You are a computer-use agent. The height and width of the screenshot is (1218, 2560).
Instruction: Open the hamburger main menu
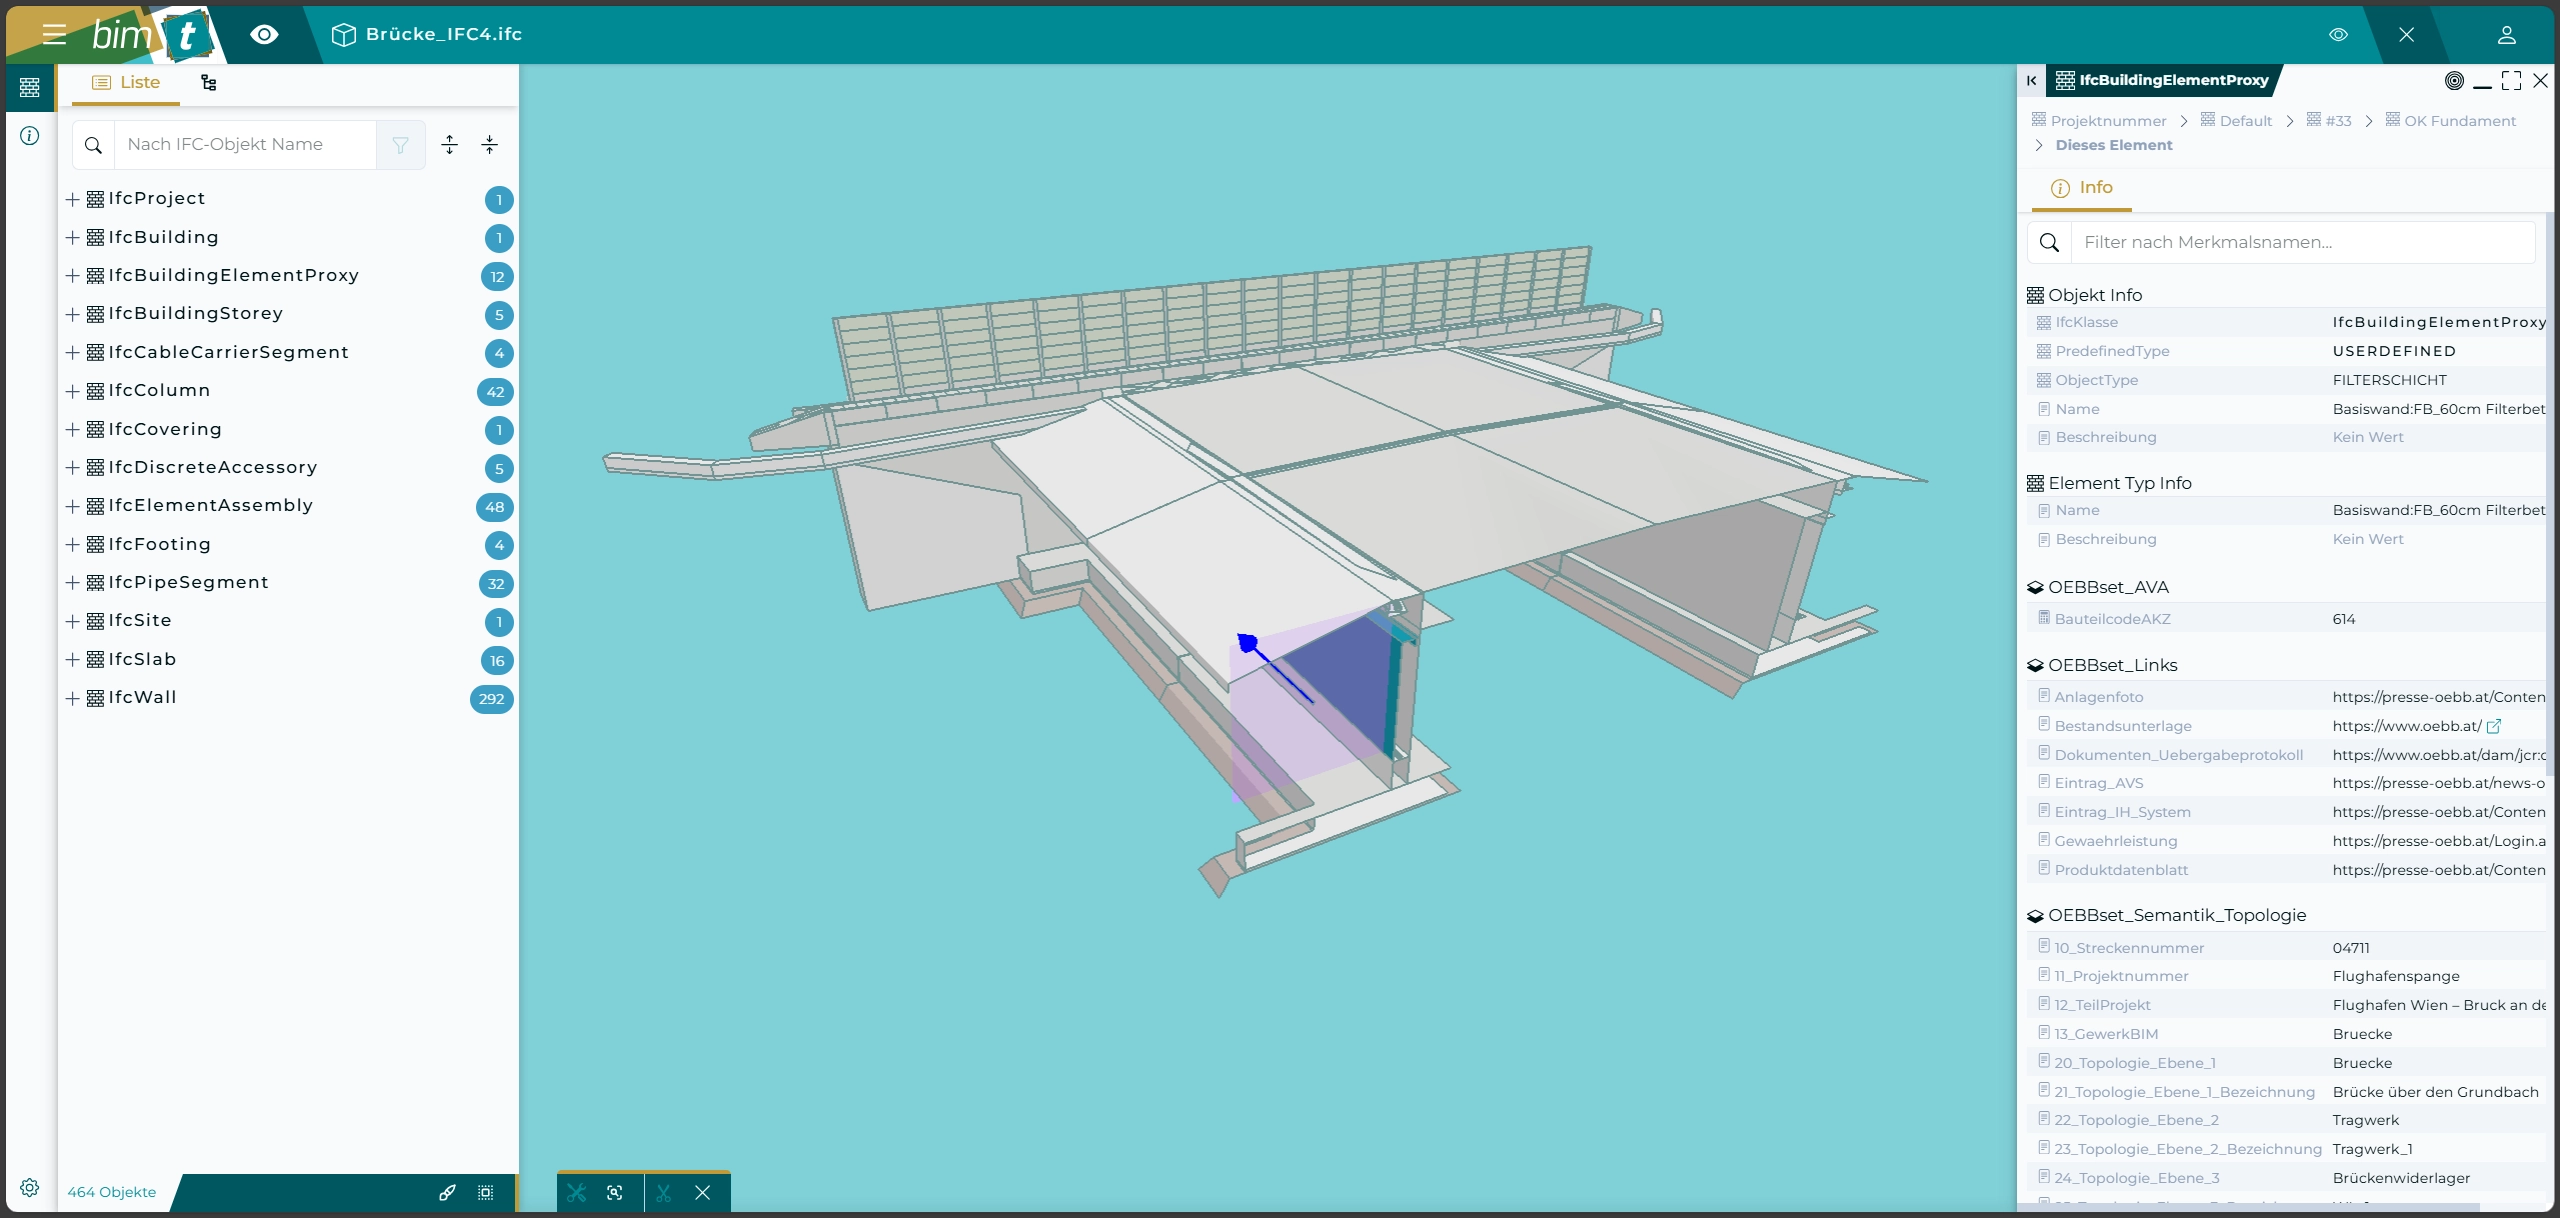pyautogui.click(x=54, y=35)
